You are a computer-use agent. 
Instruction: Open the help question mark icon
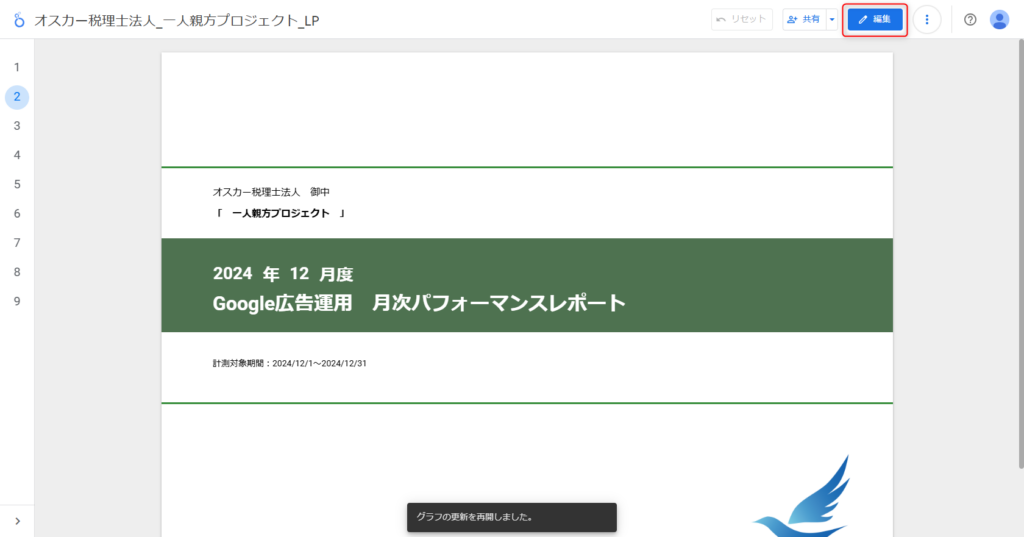tap(970, 20)
